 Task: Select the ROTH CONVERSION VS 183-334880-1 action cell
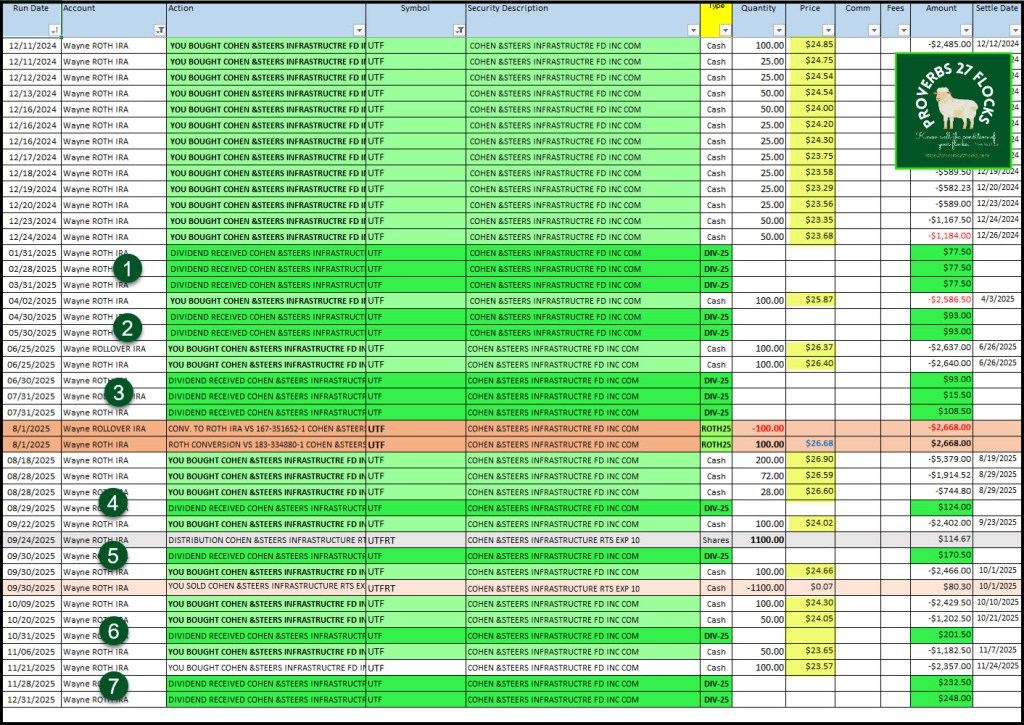[x=266, y=443]
